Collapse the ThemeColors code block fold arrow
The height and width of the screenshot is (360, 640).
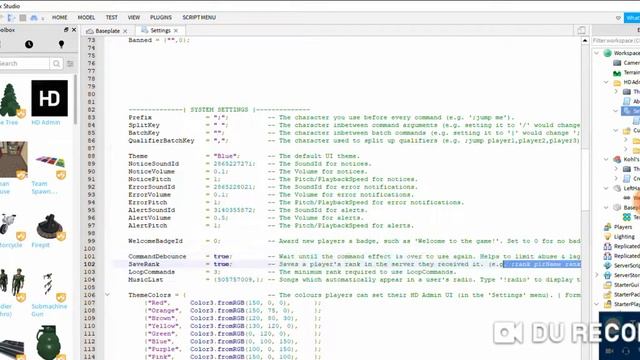point(107,295)
